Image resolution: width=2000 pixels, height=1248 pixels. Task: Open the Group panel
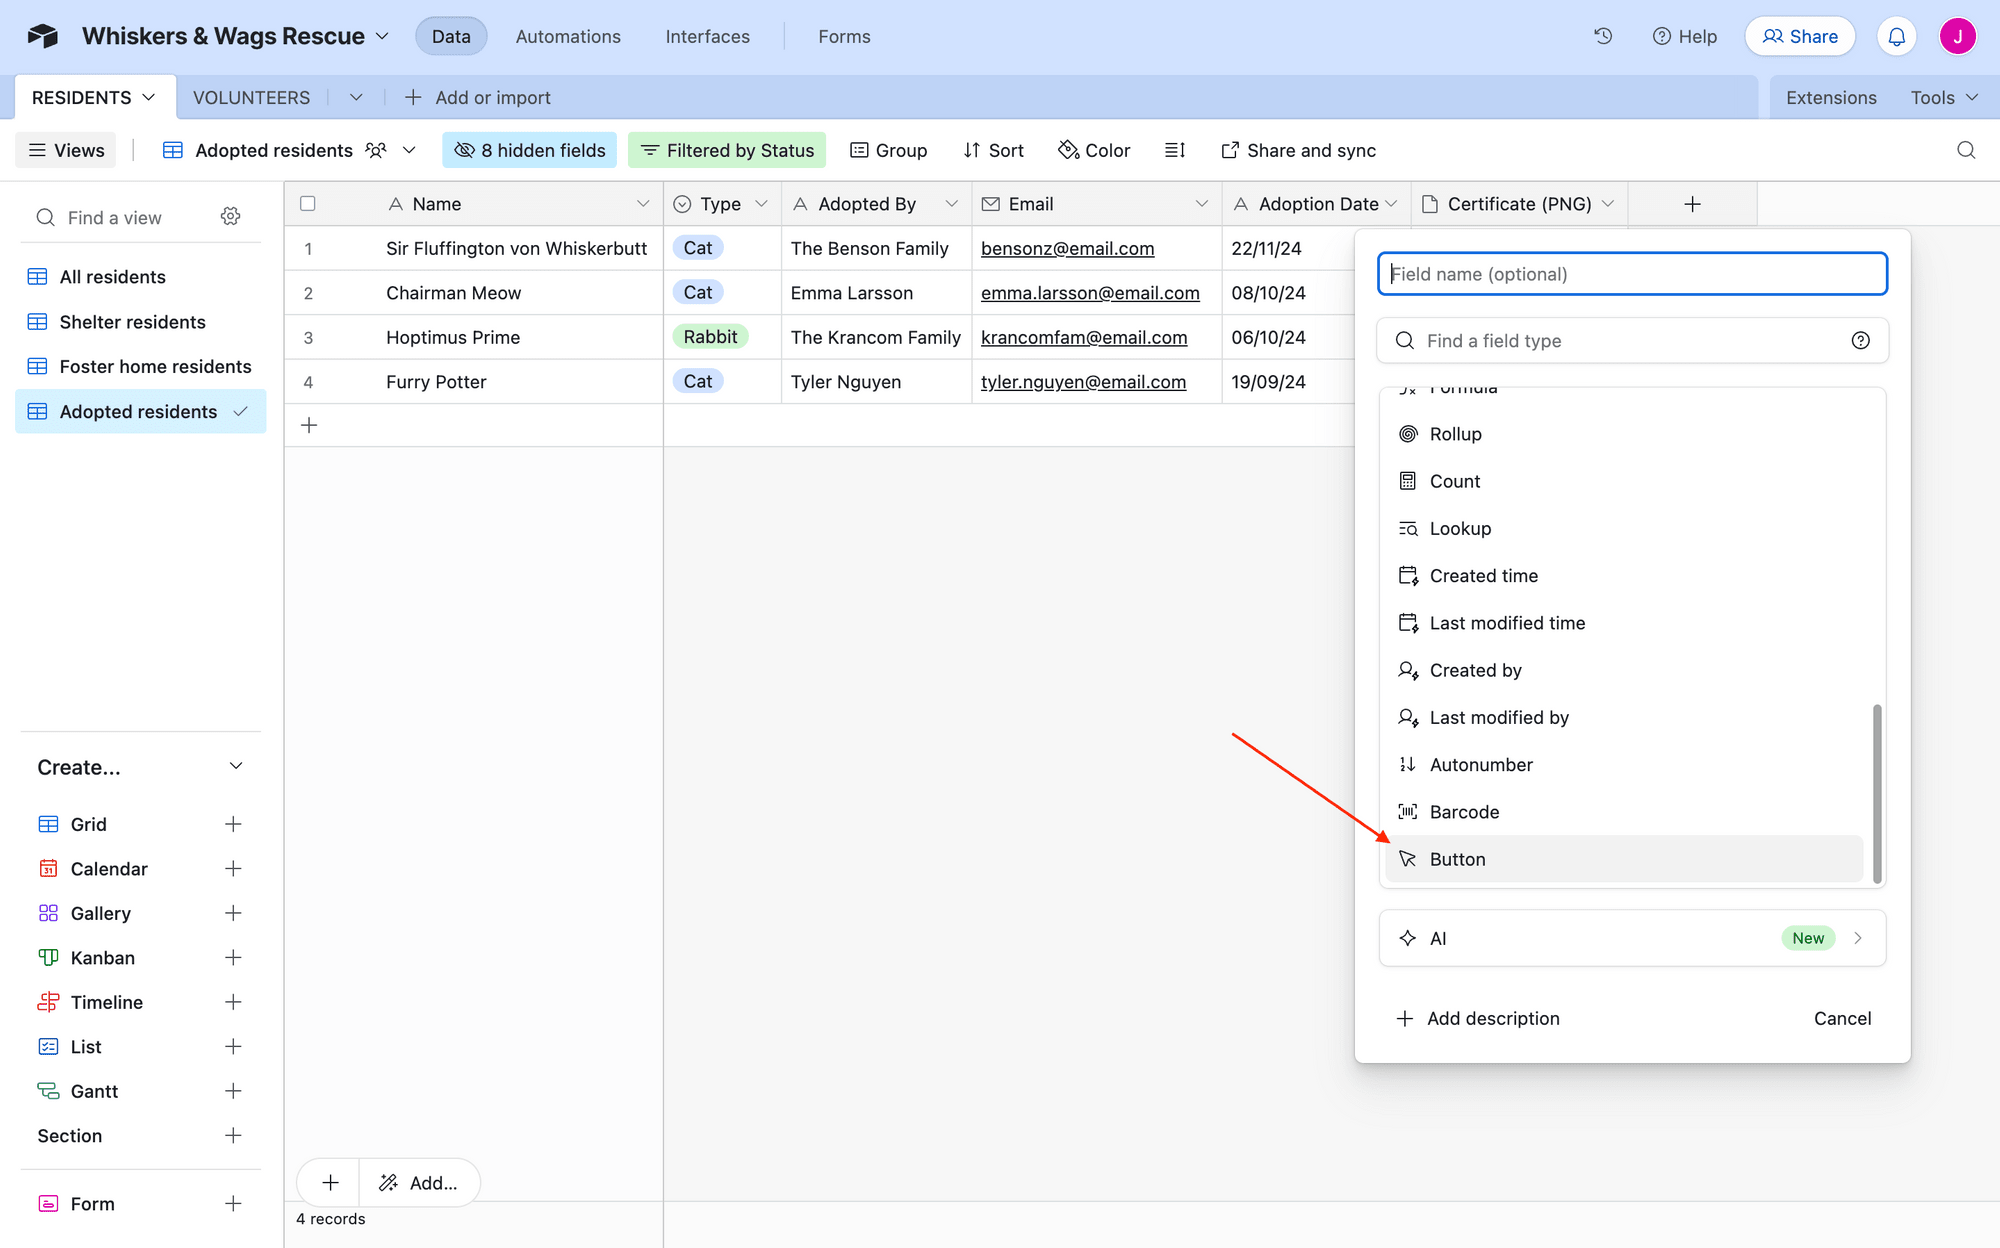tap(888, 149)
